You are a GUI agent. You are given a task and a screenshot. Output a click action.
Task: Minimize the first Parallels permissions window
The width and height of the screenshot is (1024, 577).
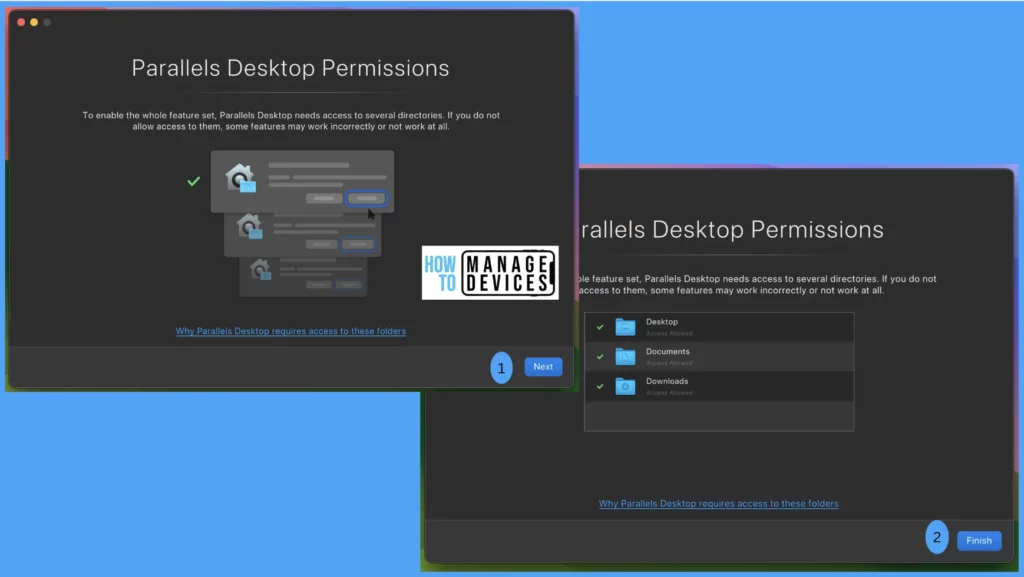coord(34,22)
